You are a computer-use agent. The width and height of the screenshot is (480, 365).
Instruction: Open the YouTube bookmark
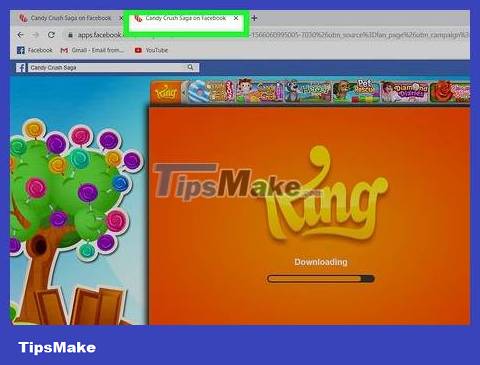coord(151,50)
